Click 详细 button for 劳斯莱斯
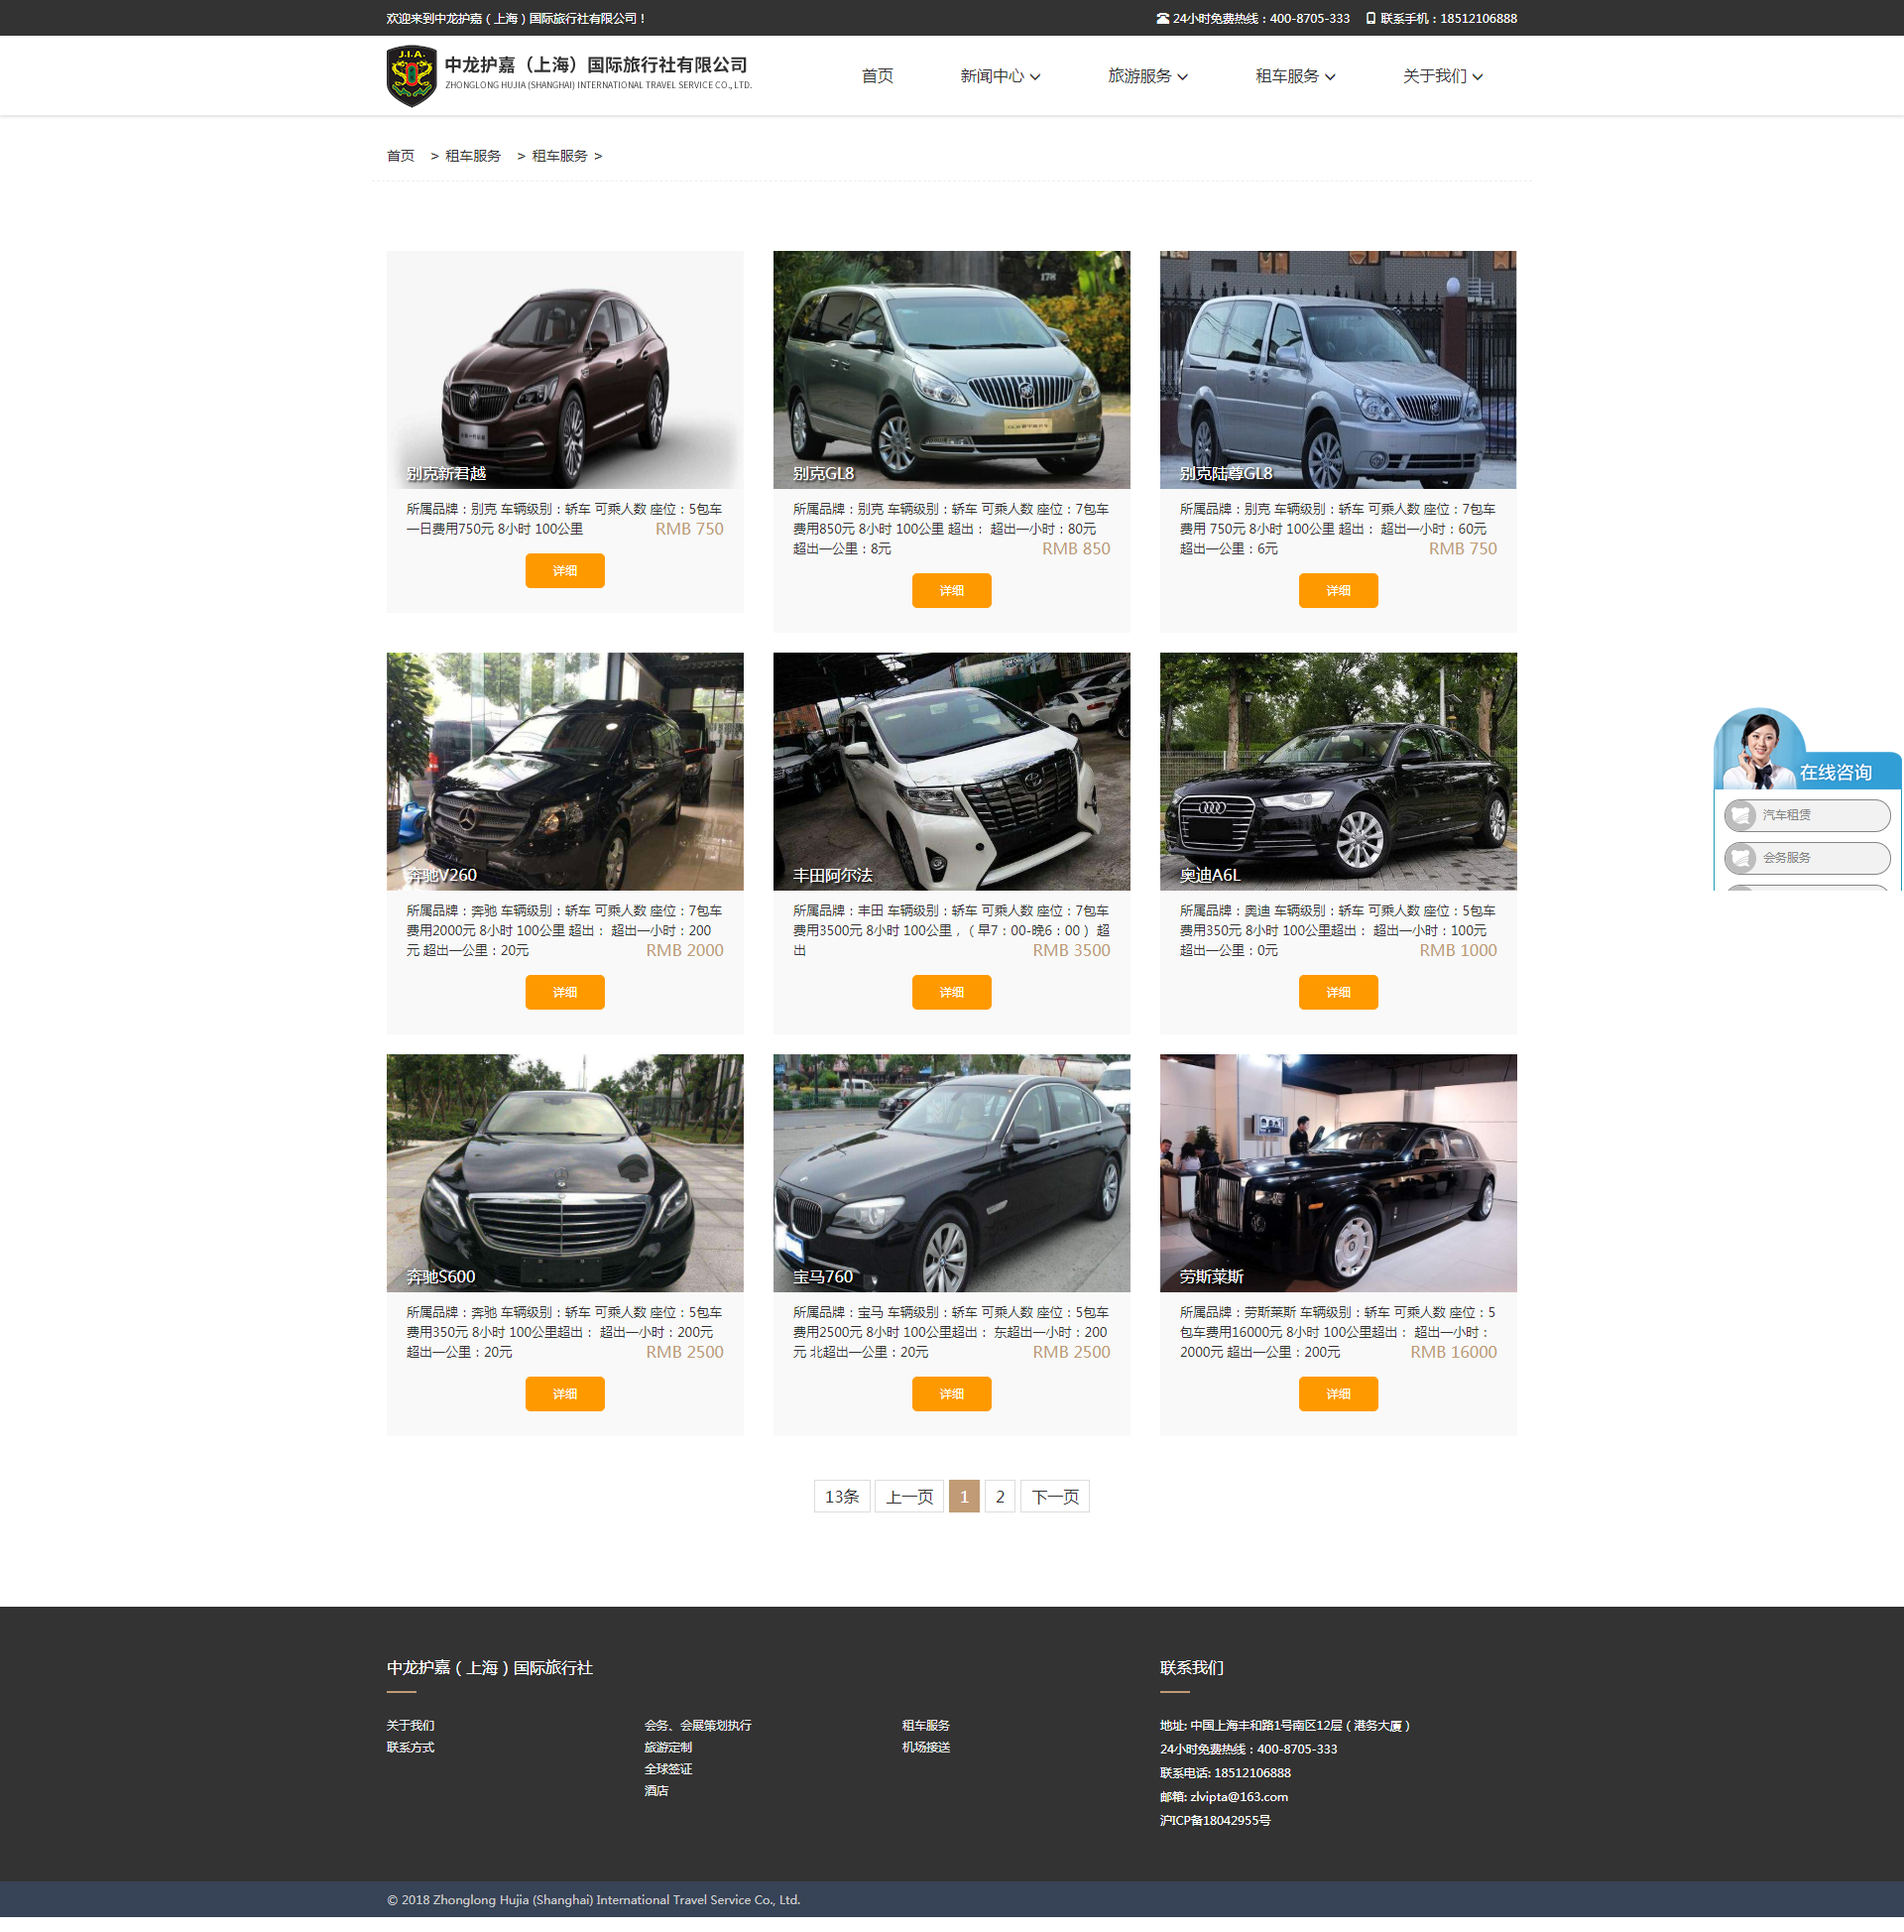The width and height of the screenshot is (1904, 1932). (x=1338, y=1394)
